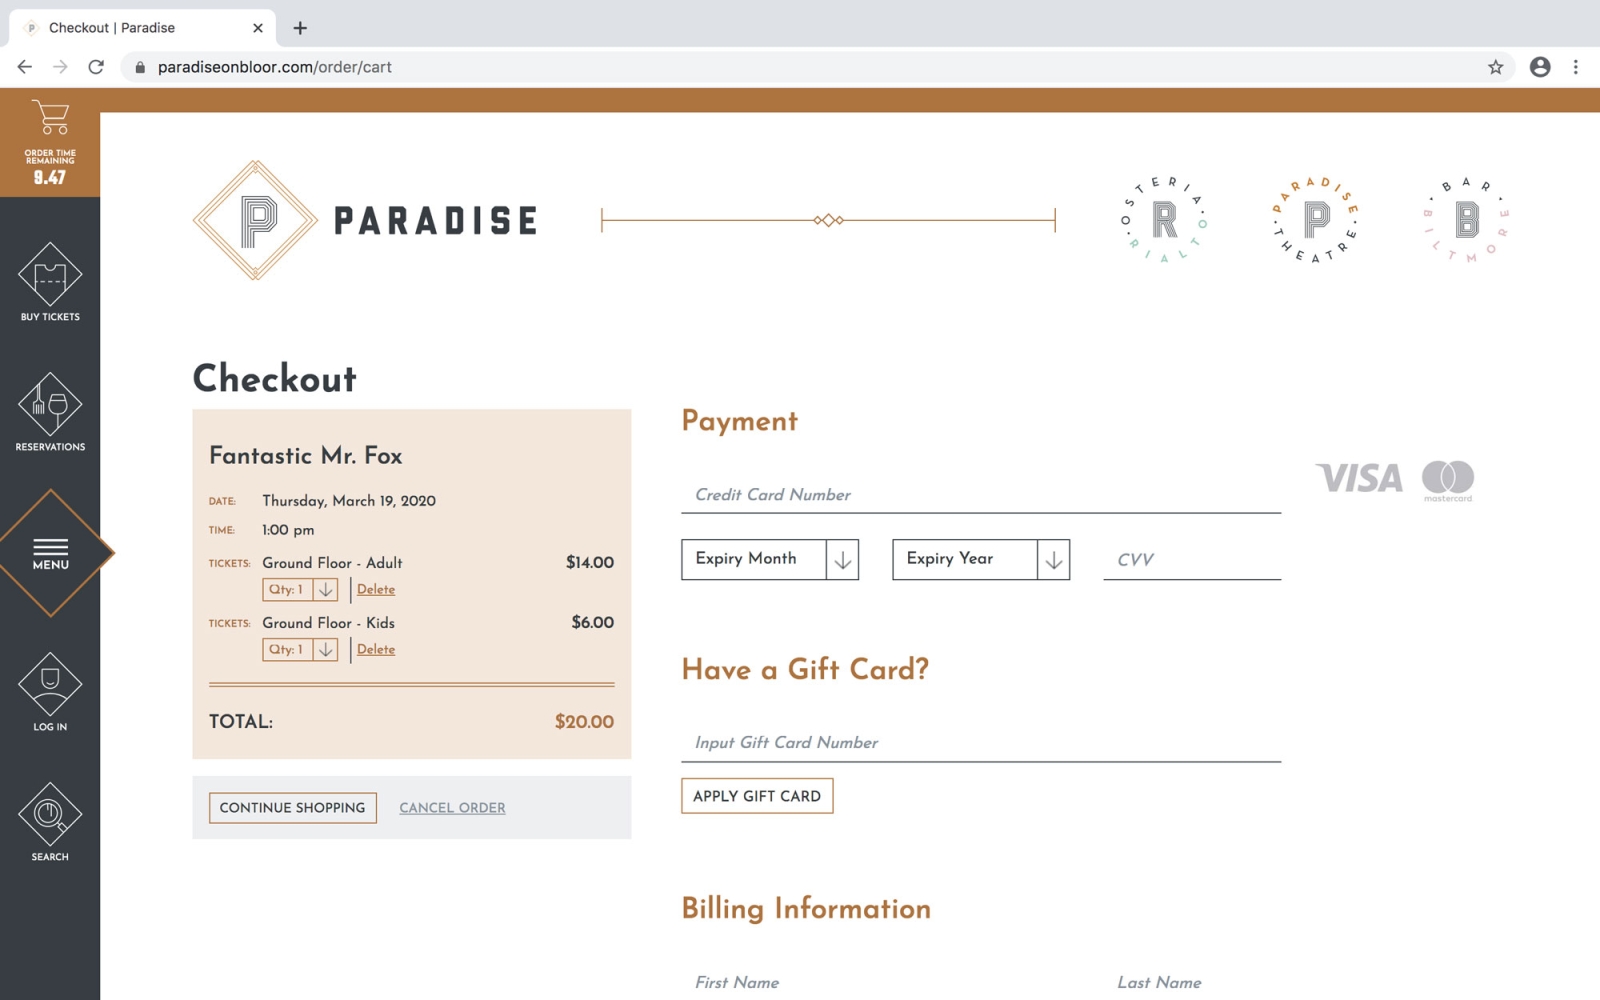
Task: Select the Checkout | Paradise tab
Action: (140, 28)
